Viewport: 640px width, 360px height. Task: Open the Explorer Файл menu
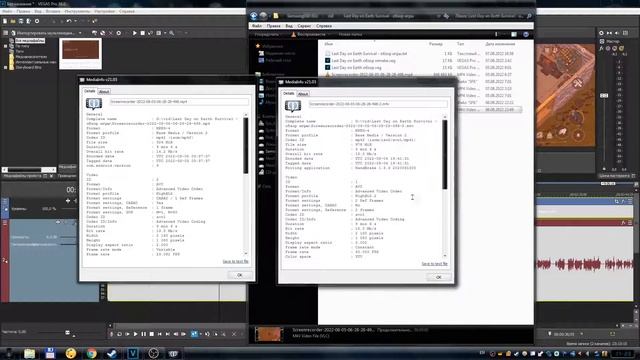coord(257,26)
